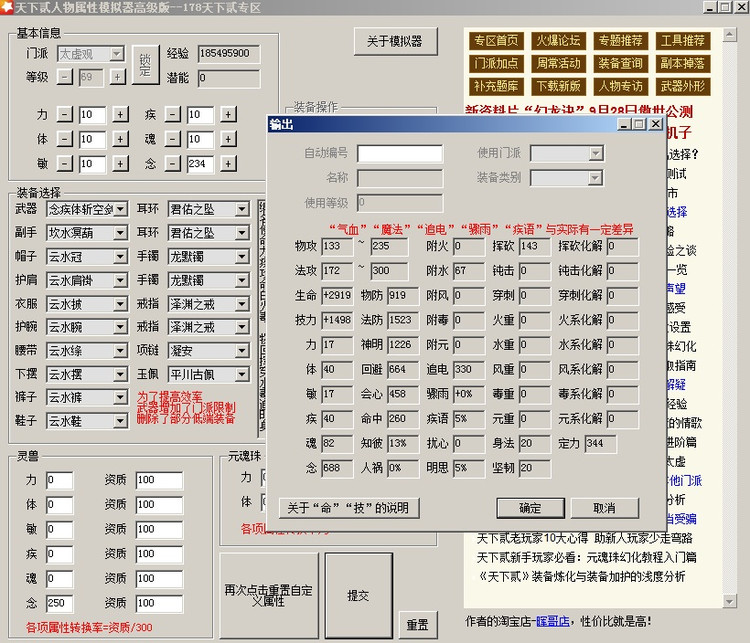
Task: Open 副手 dropdown showing 坎水溟葫
Action: click(x=121, y=233)
